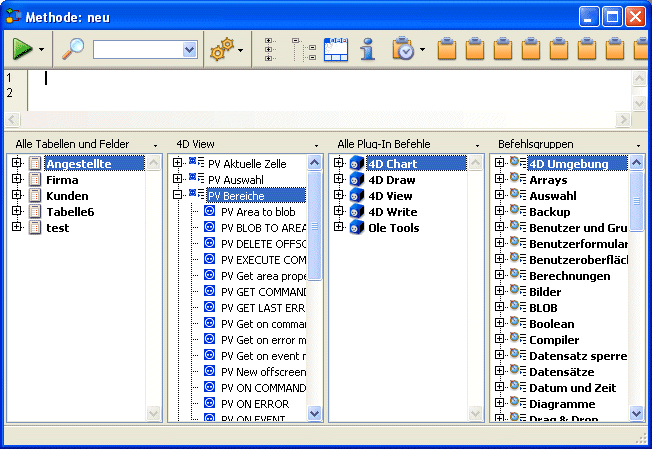This screenshot has width=652, height=449.
Task: Click the orange gears compile icon
Action: pyautogui.click(x=222, y=49)
